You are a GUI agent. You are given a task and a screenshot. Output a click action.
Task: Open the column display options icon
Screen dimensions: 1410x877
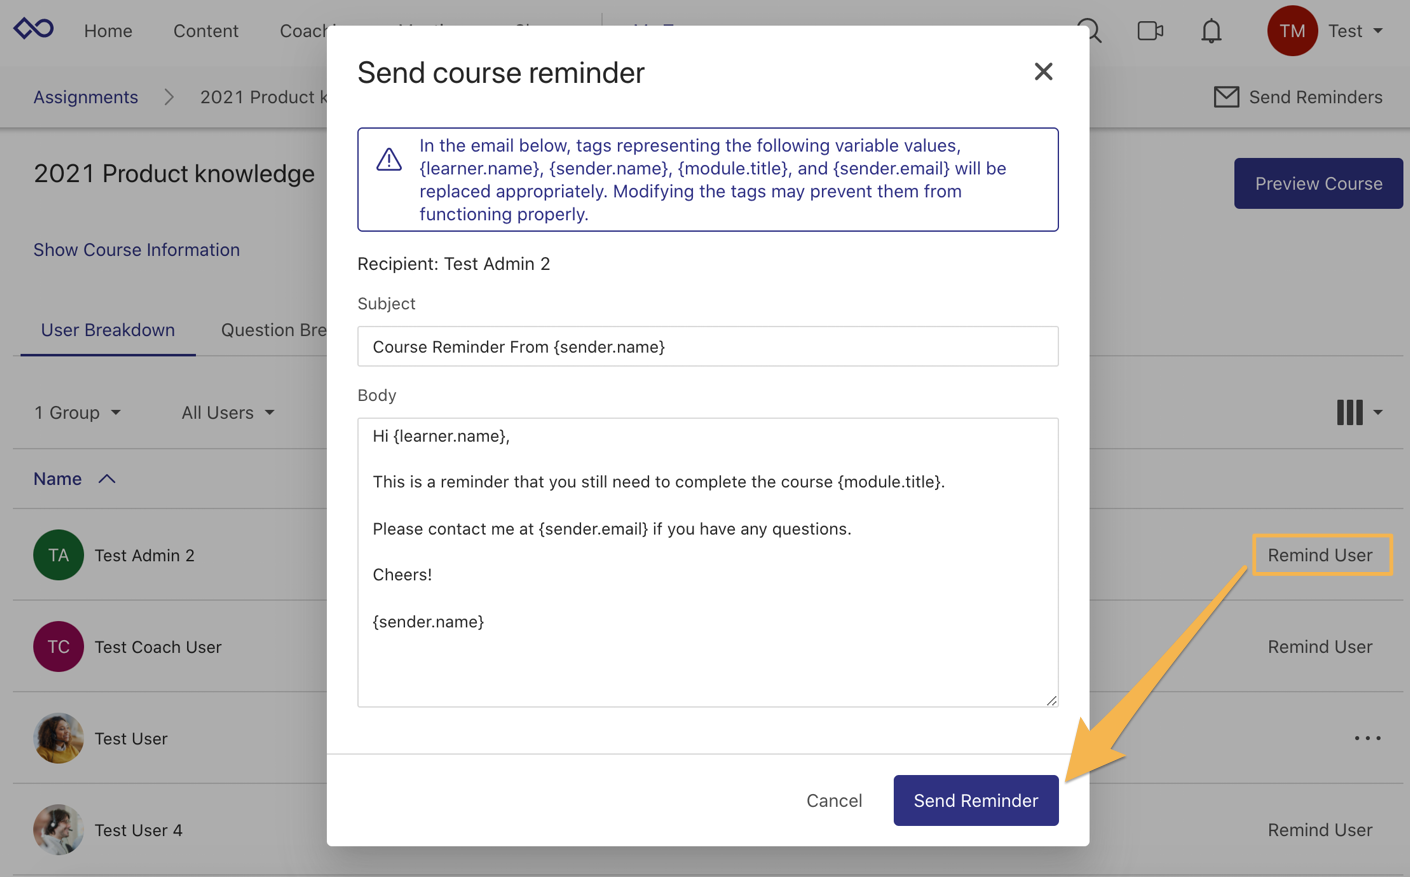[x=1350, y=411]
